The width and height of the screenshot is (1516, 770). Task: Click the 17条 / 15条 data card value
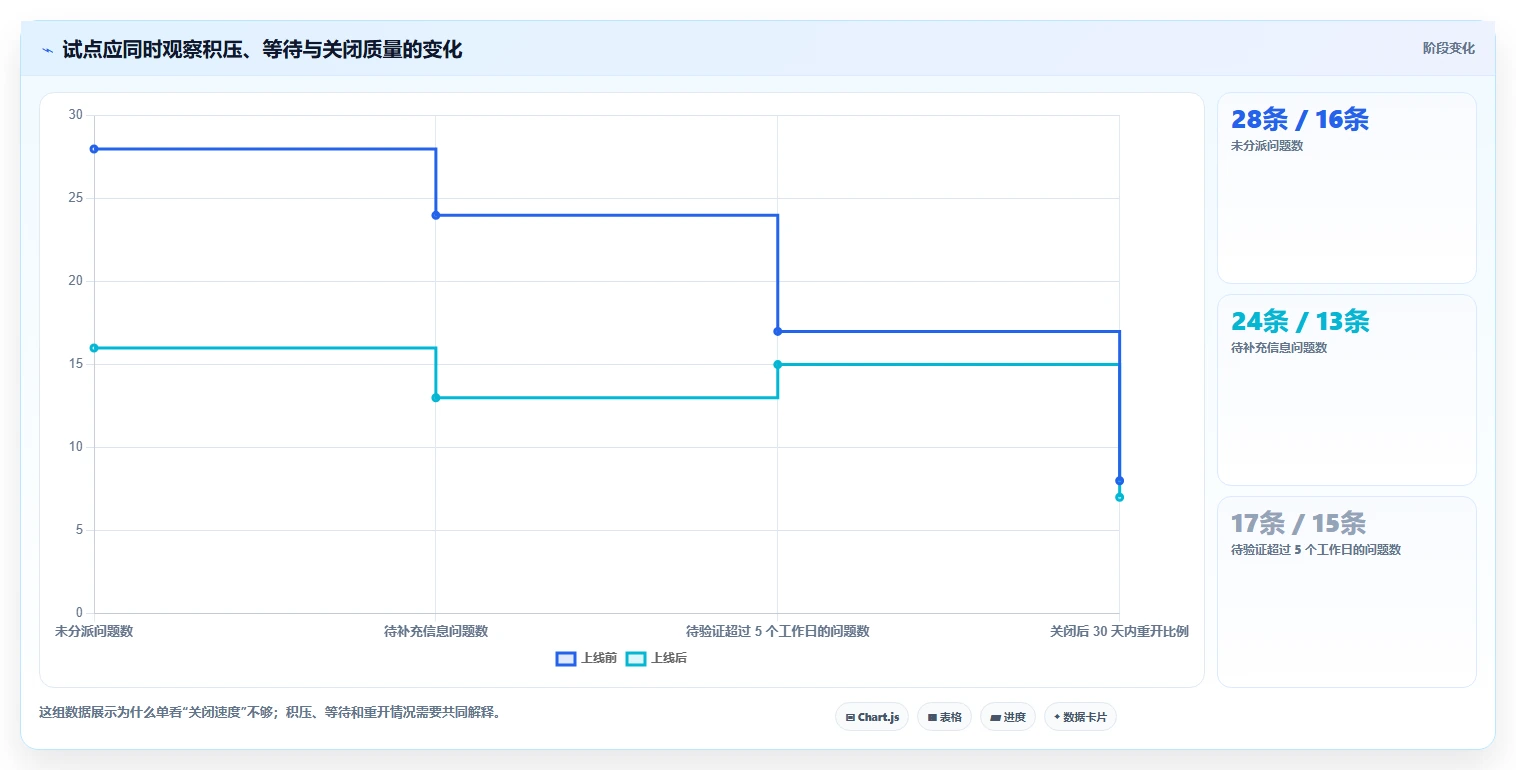[x=1298, y=524]
